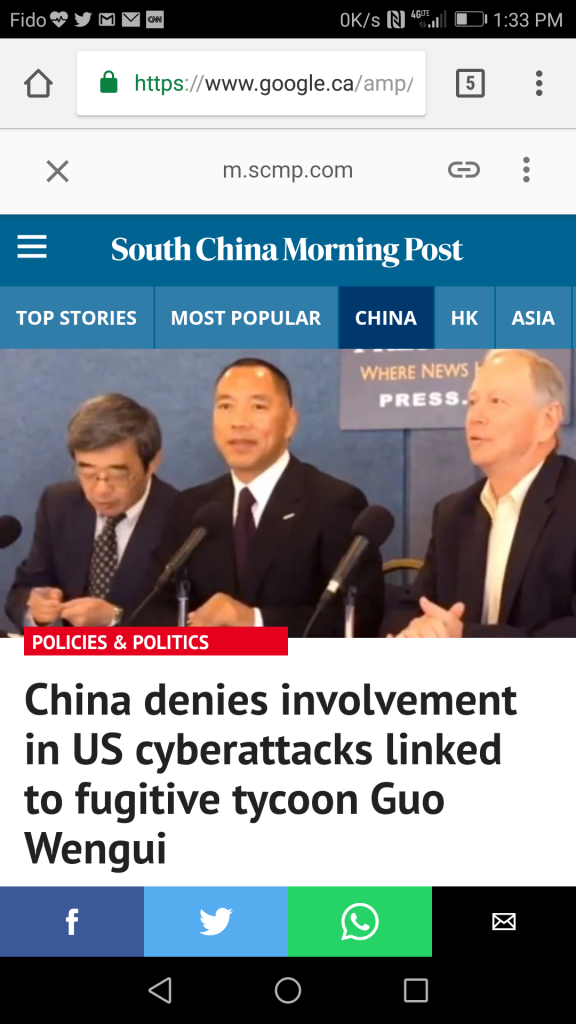
Task: Go to South China Morning Post homepage logo
Action: [x=287, y=250]
